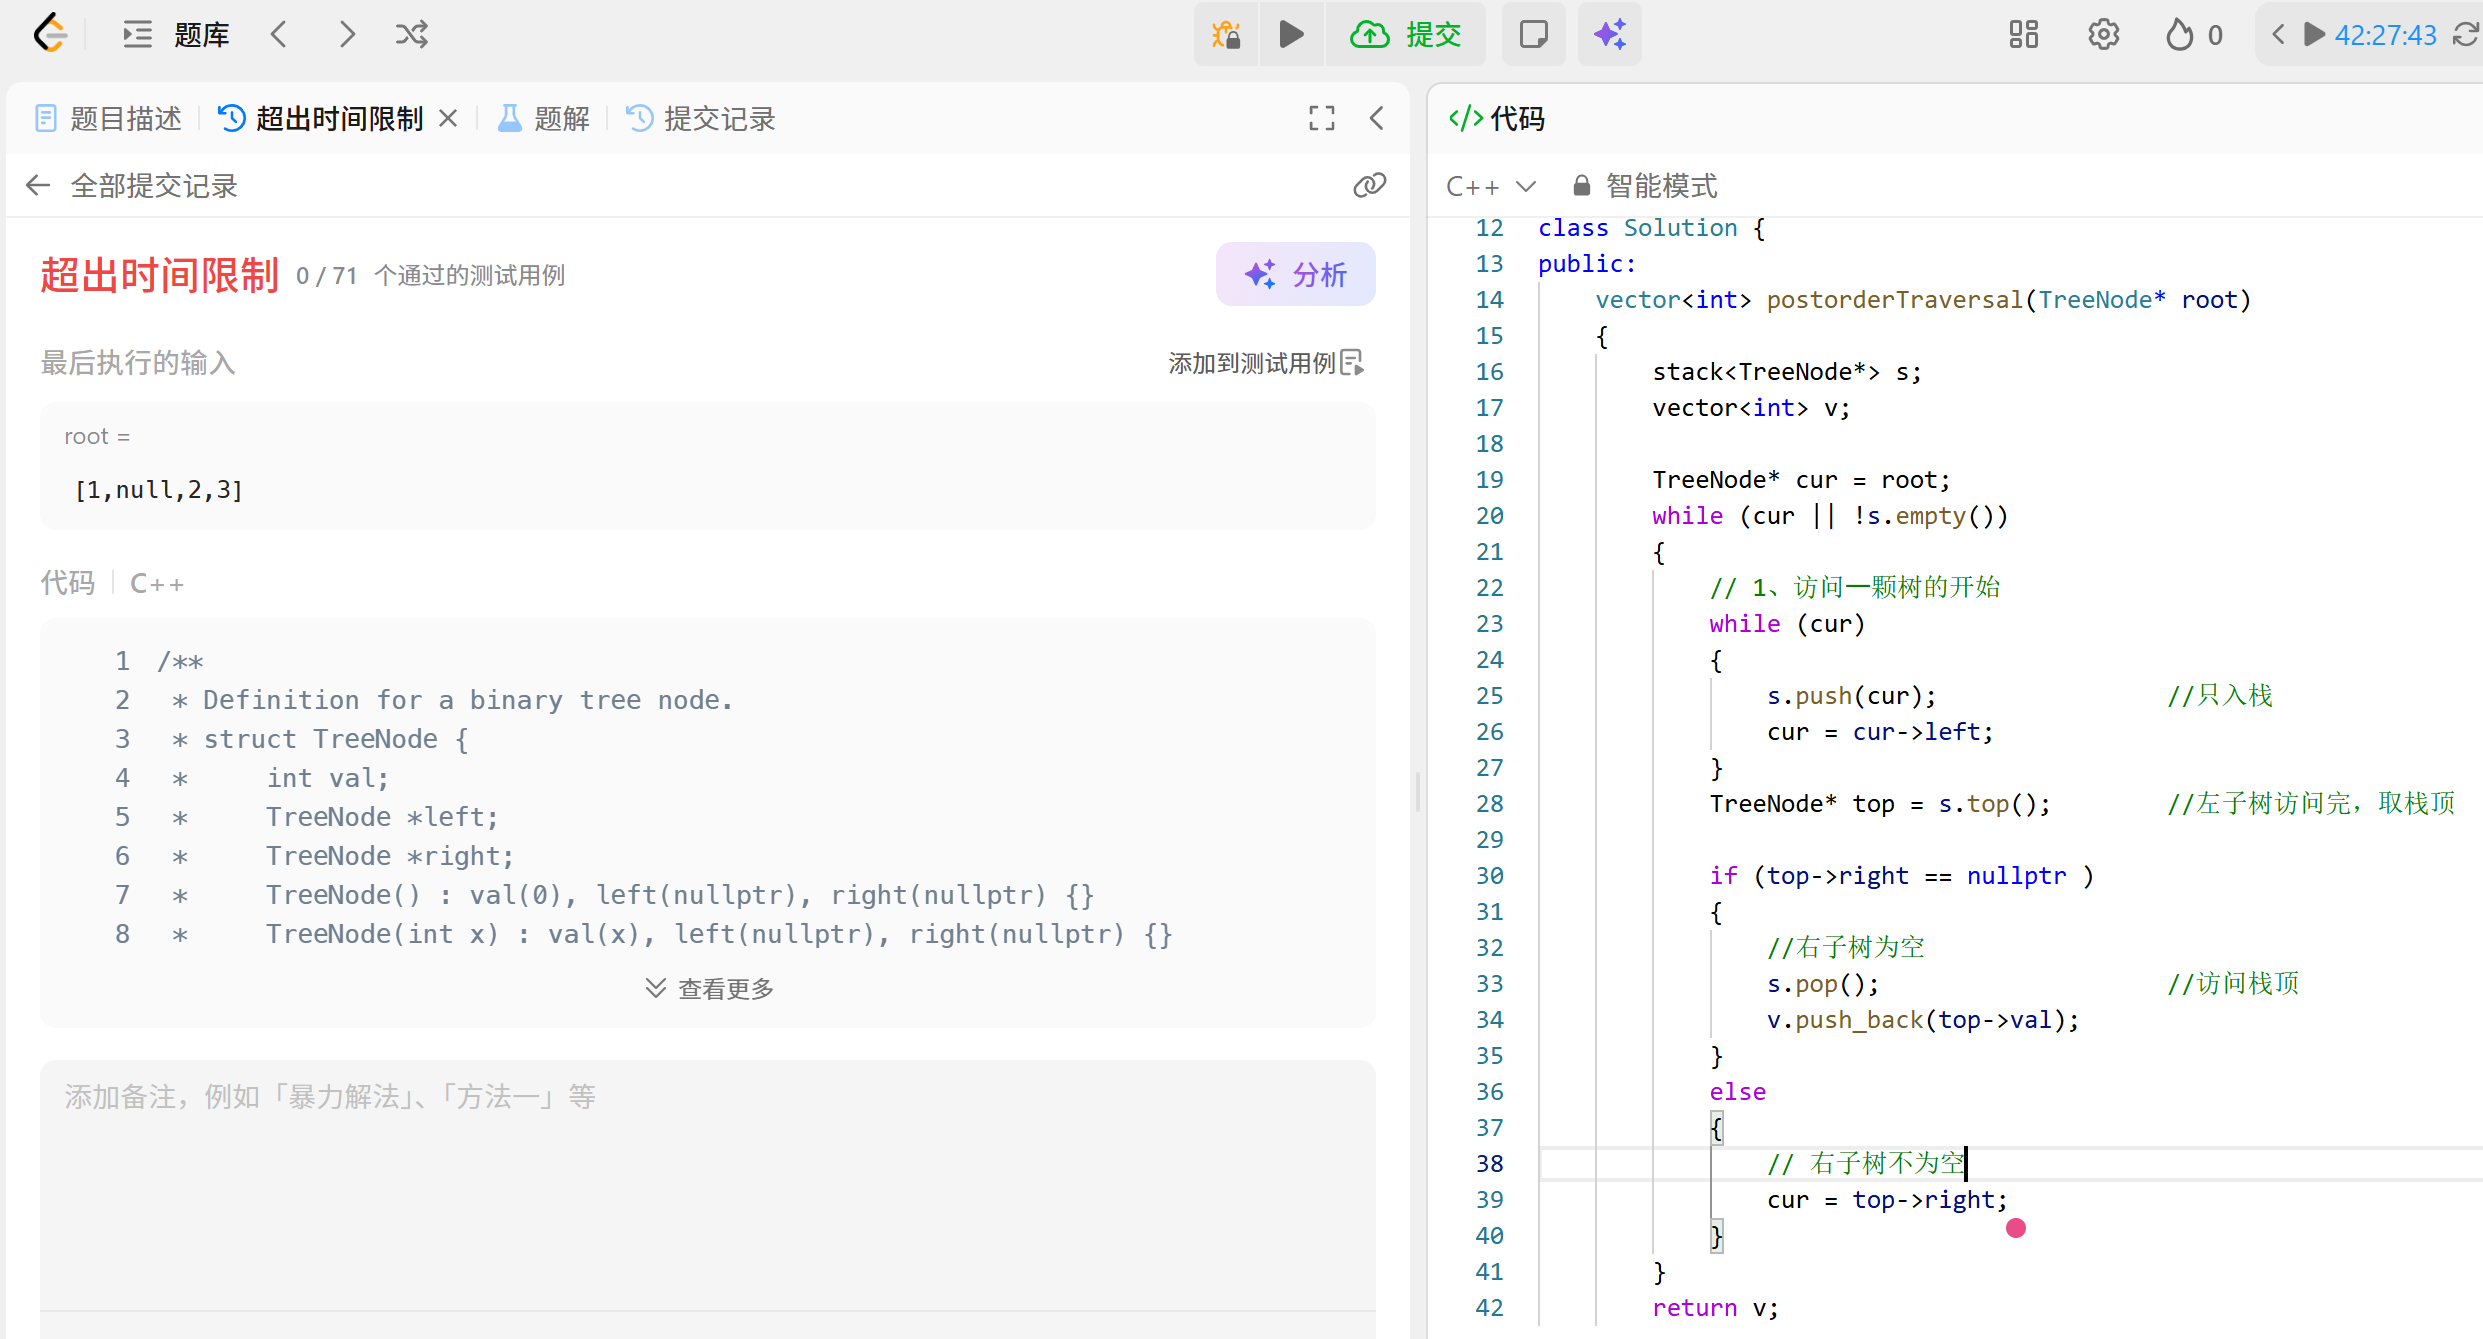The height and width of the screenshot is (1339, 2483).
Task: Click the 分析 analyze button
Action: point(1295,274)
